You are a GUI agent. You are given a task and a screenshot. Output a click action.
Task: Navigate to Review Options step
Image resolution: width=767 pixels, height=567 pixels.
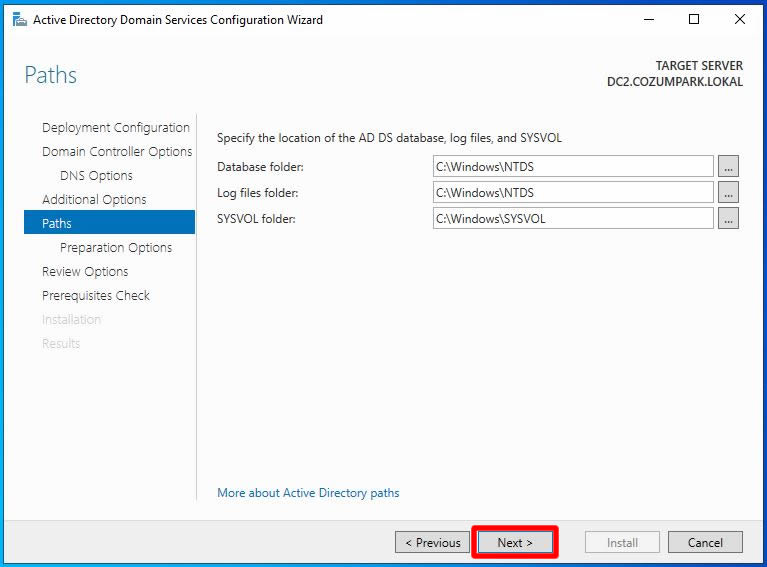point(85,272)
